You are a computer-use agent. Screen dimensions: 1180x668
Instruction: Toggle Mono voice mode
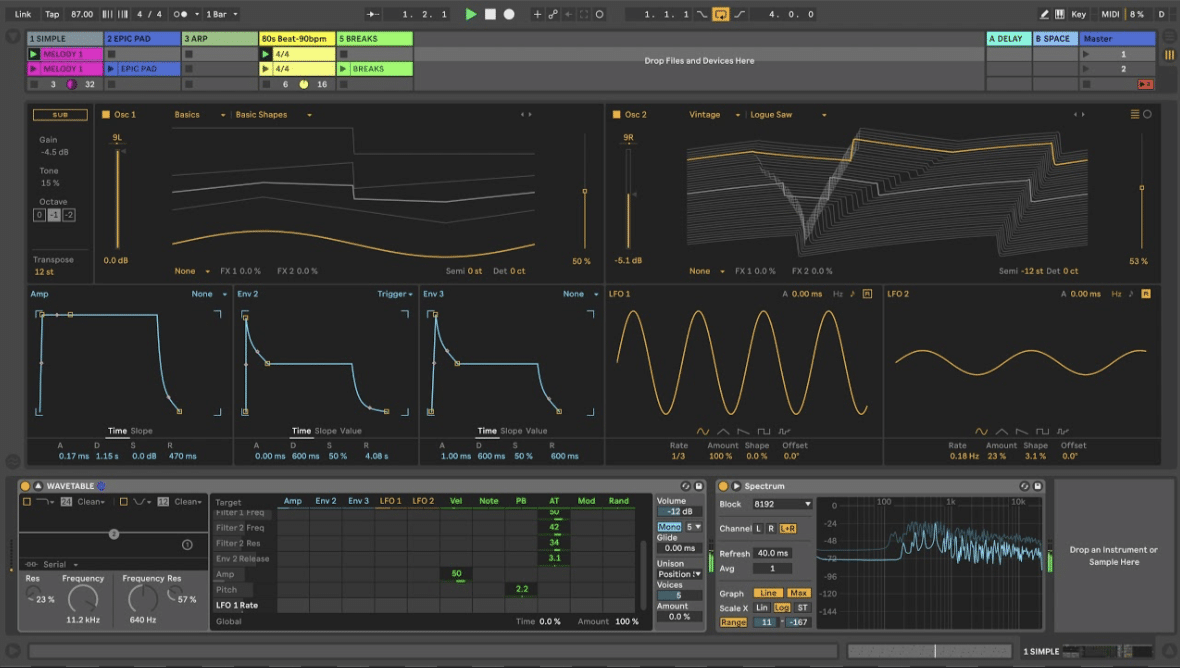click(x=669, y=527)
